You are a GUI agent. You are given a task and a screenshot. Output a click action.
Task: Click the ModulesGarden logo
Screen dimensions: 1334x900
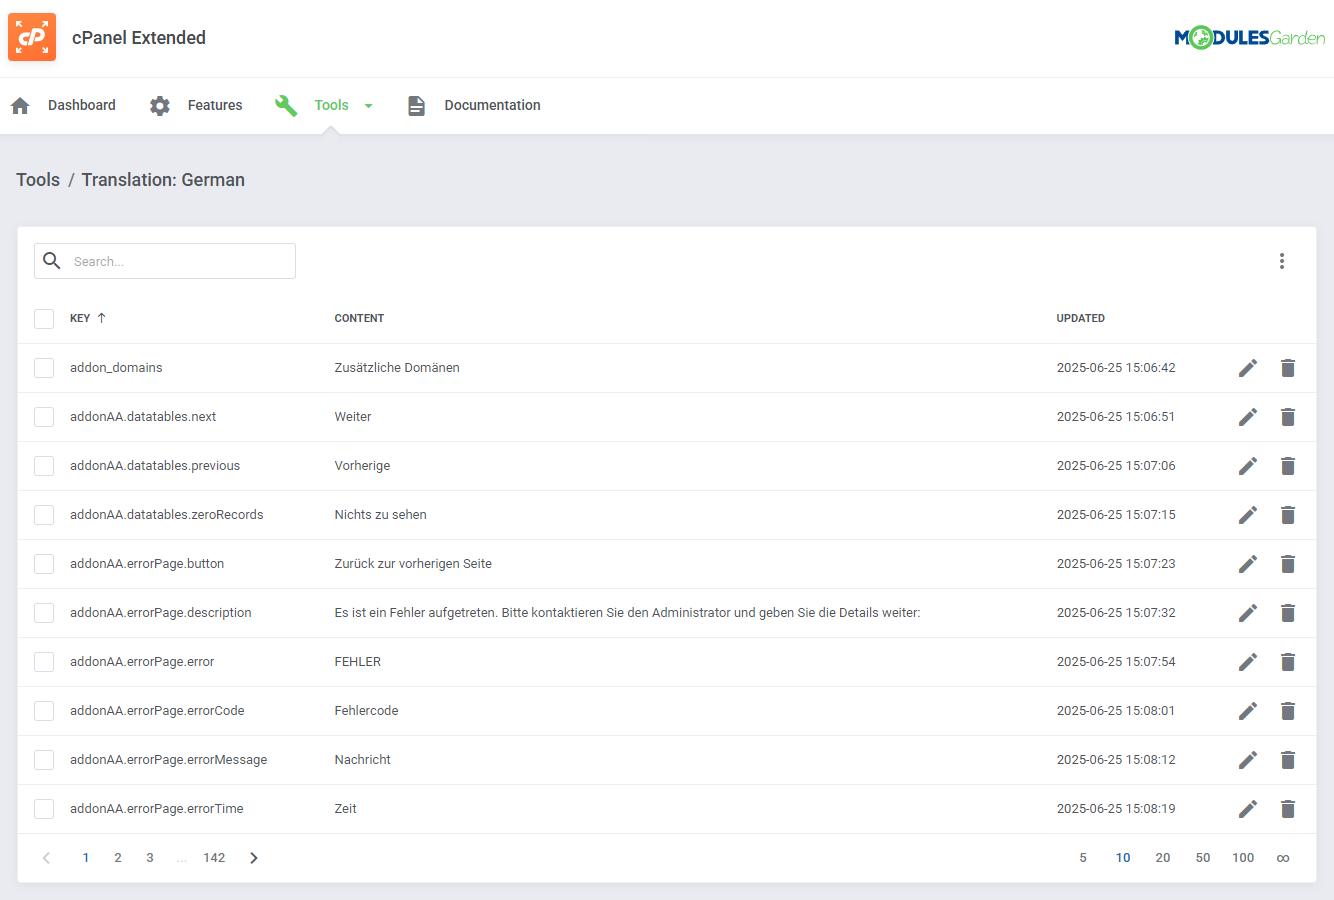[x=1249, y=38]
